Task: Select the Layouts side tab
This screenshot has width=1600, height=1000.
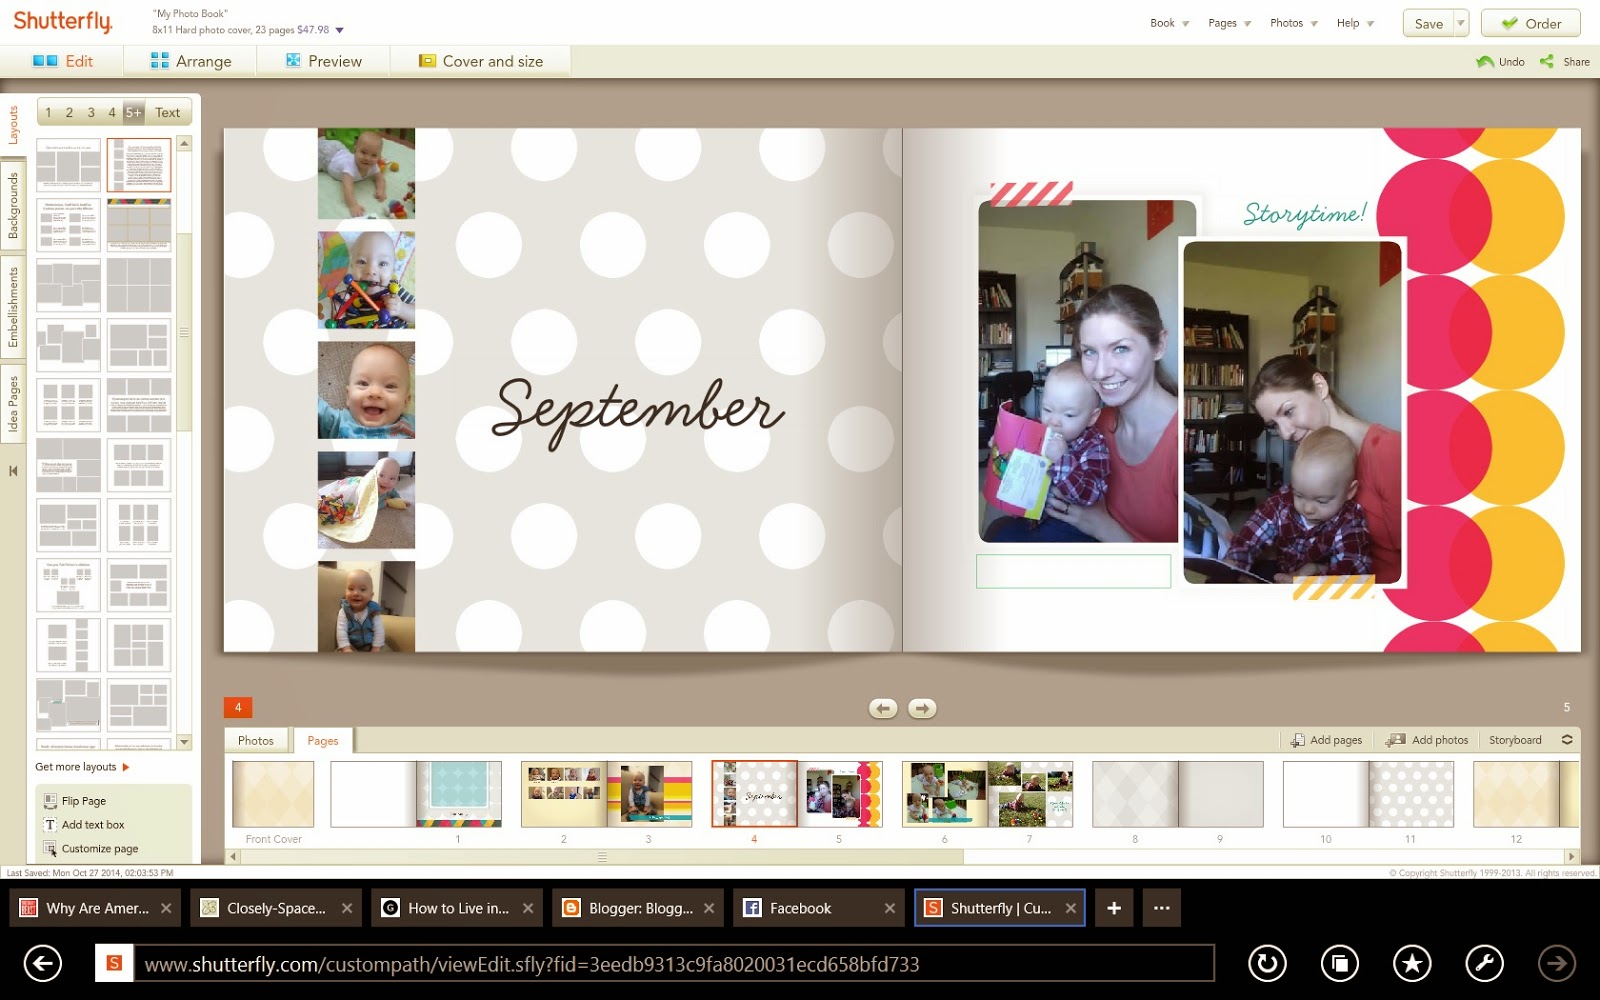Action: (x=13, y=125)
